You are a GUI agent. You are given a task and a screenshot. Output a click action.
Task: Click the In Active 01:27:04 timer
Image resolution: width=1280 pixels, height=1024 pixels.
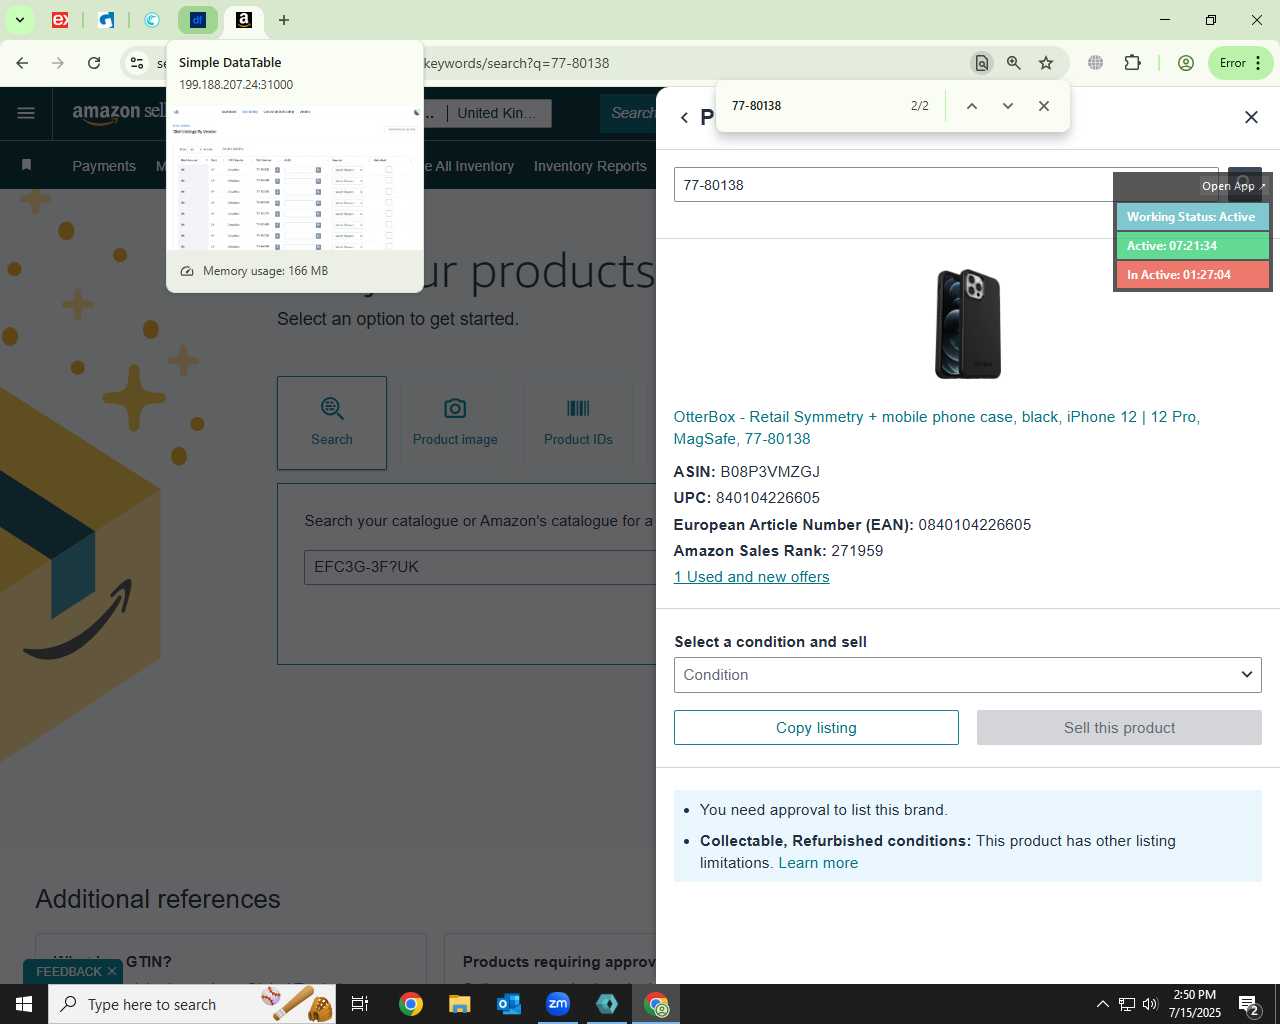pos(1192,275)
